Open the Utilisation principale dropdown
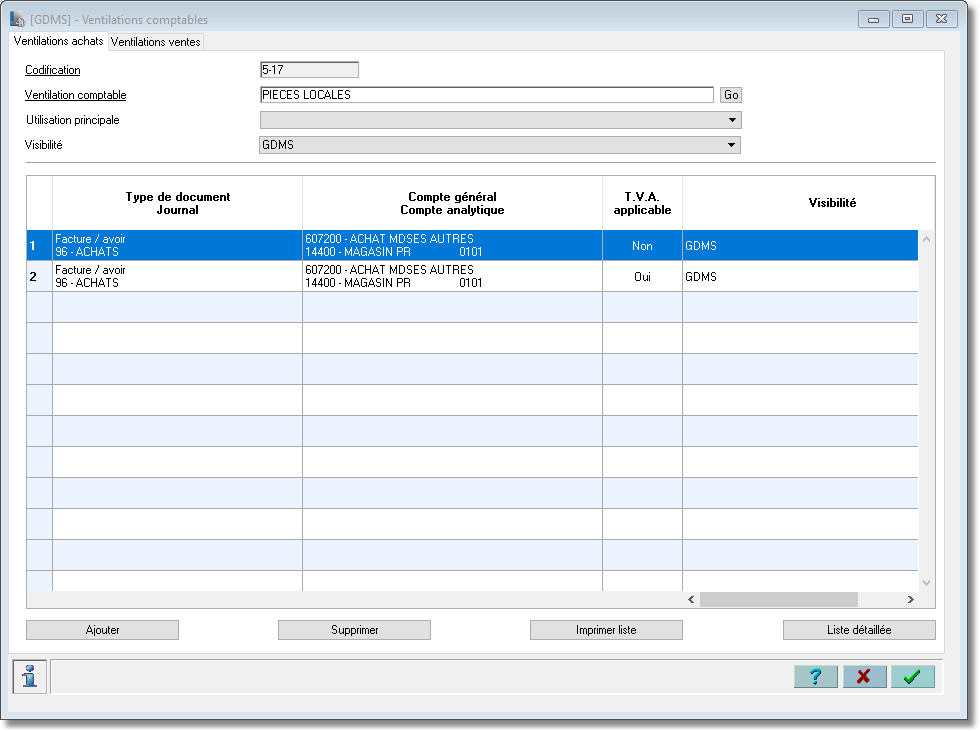The height and width of the screenshot is (732, 980). pyautogui.click(x=500, y=120)
